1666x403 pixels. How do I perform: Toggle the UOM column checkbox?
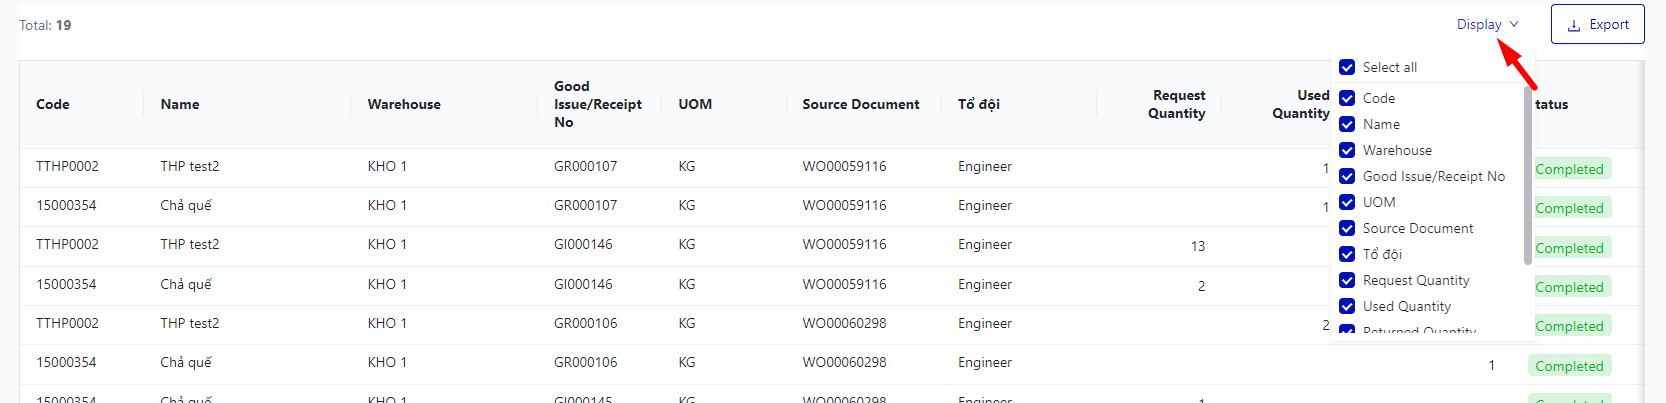[1347, 202]
